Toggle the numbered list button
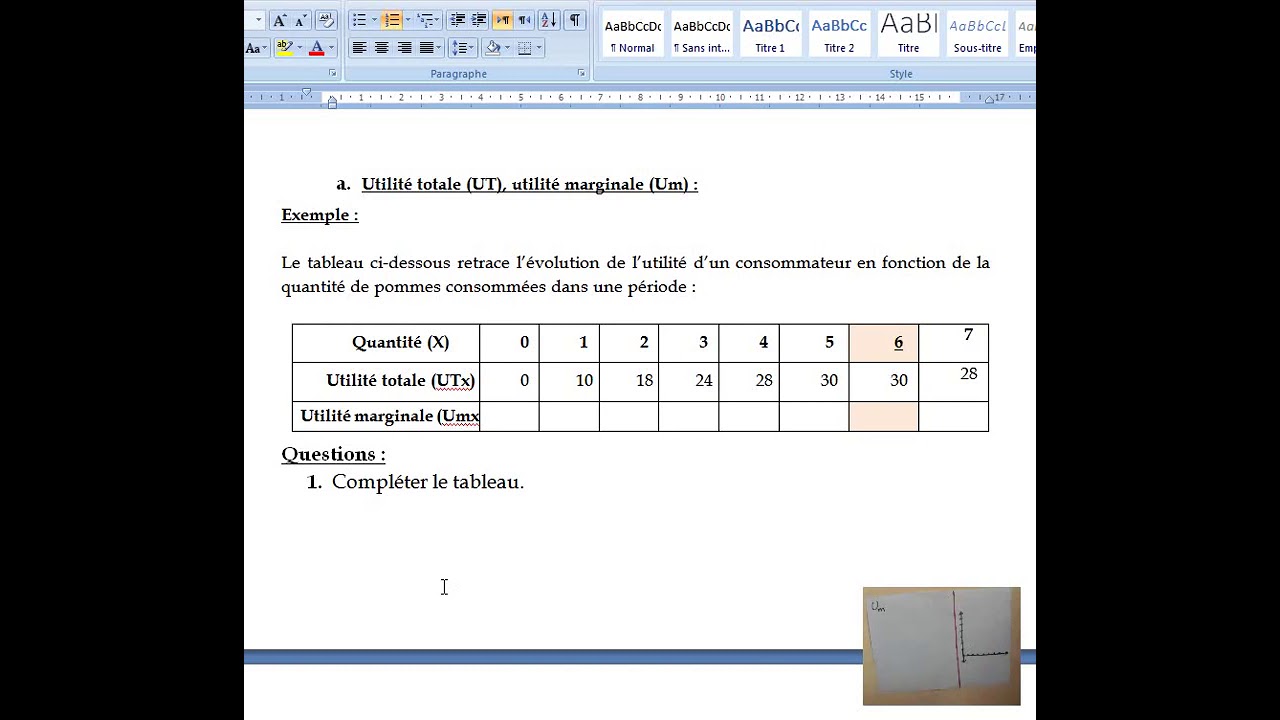The height and width of the screenshot is (720, 1280). click(392, 20)
